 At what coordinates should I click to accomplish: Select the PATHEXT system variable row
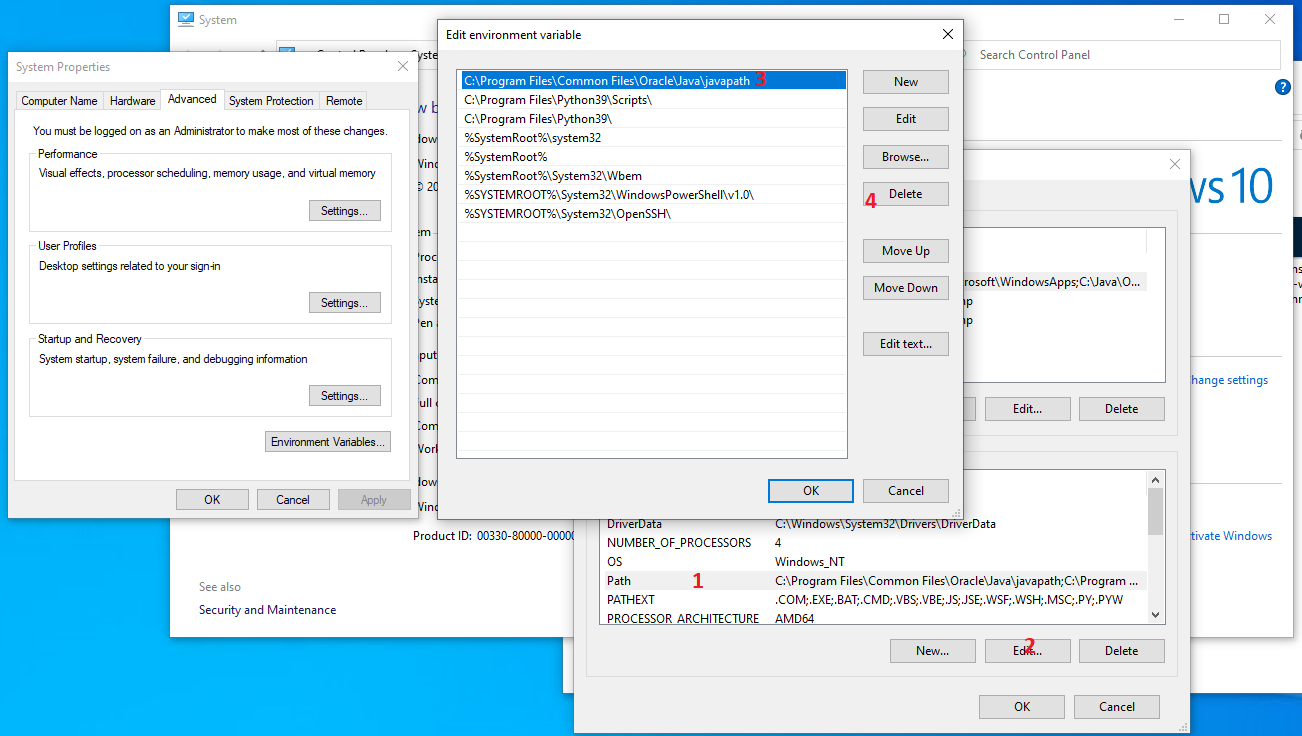(875, 600)
